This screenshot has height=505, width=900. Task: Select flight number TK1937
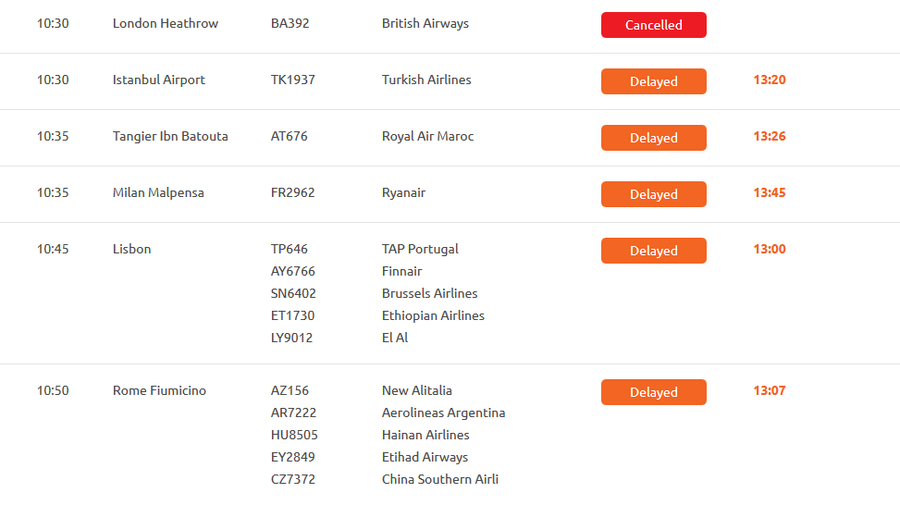click(x=293, y=80)
